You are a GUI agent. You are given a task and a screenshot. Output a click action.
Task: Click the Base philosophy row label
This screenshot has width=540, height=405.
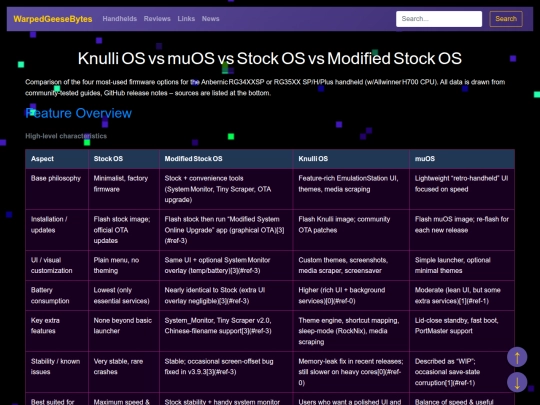[x=57, y=189]
